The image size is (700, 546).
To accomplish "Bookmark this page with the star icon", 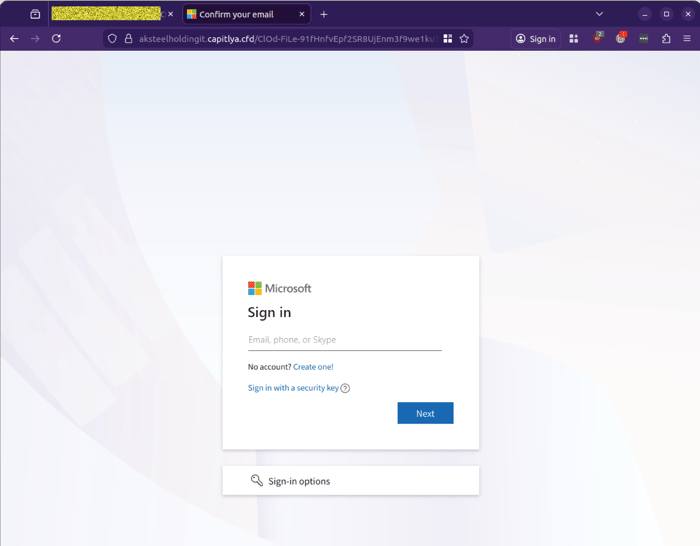I will pos(464,39).
